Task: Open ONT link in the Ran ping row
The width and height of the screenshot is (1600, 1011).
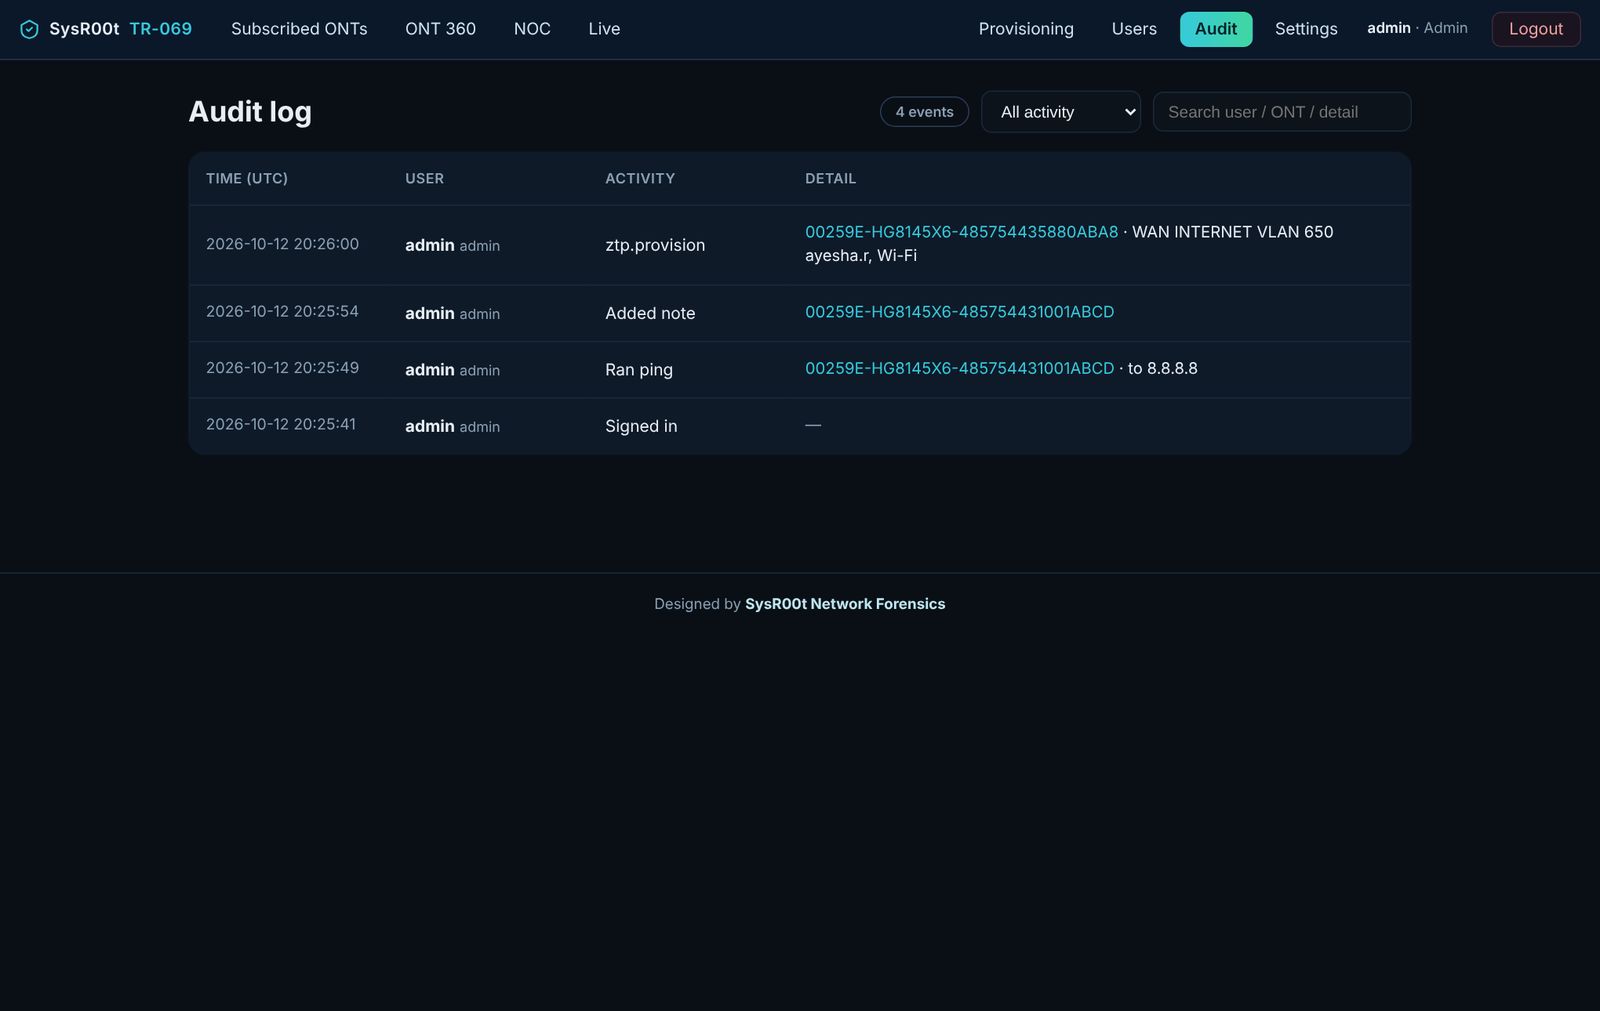Action: (959, 368)
